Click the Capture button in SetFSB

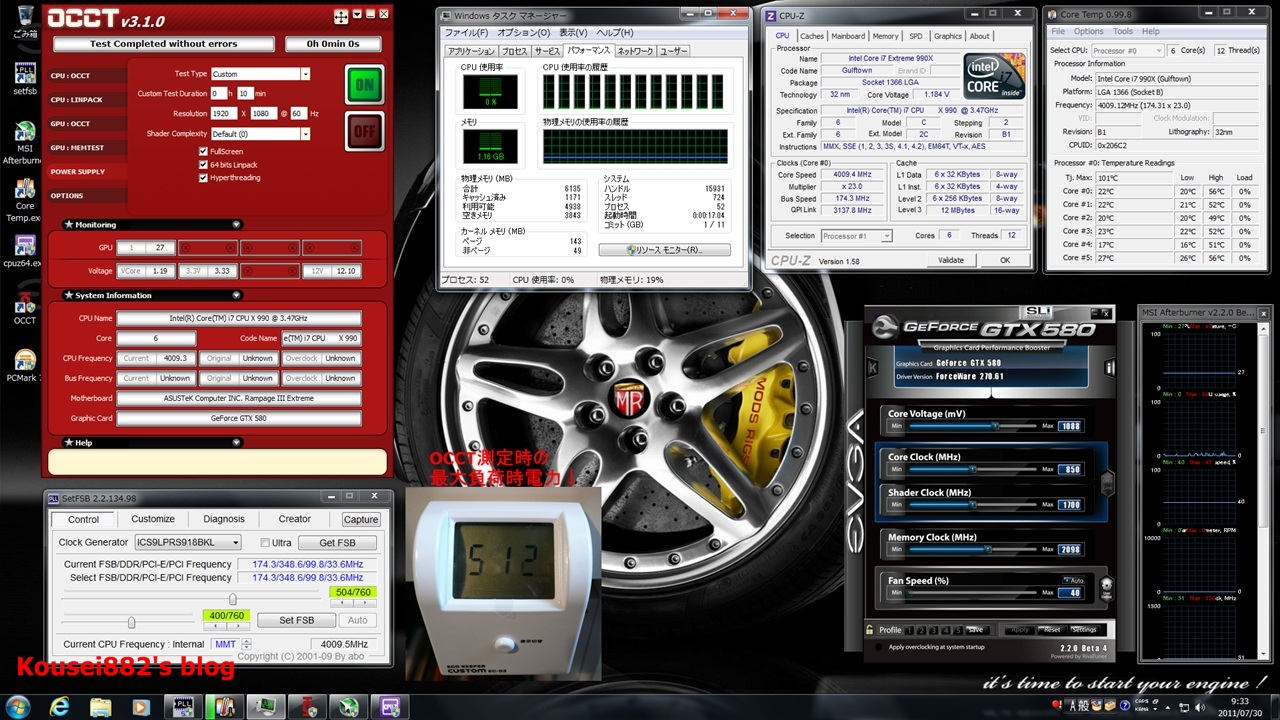361,519
